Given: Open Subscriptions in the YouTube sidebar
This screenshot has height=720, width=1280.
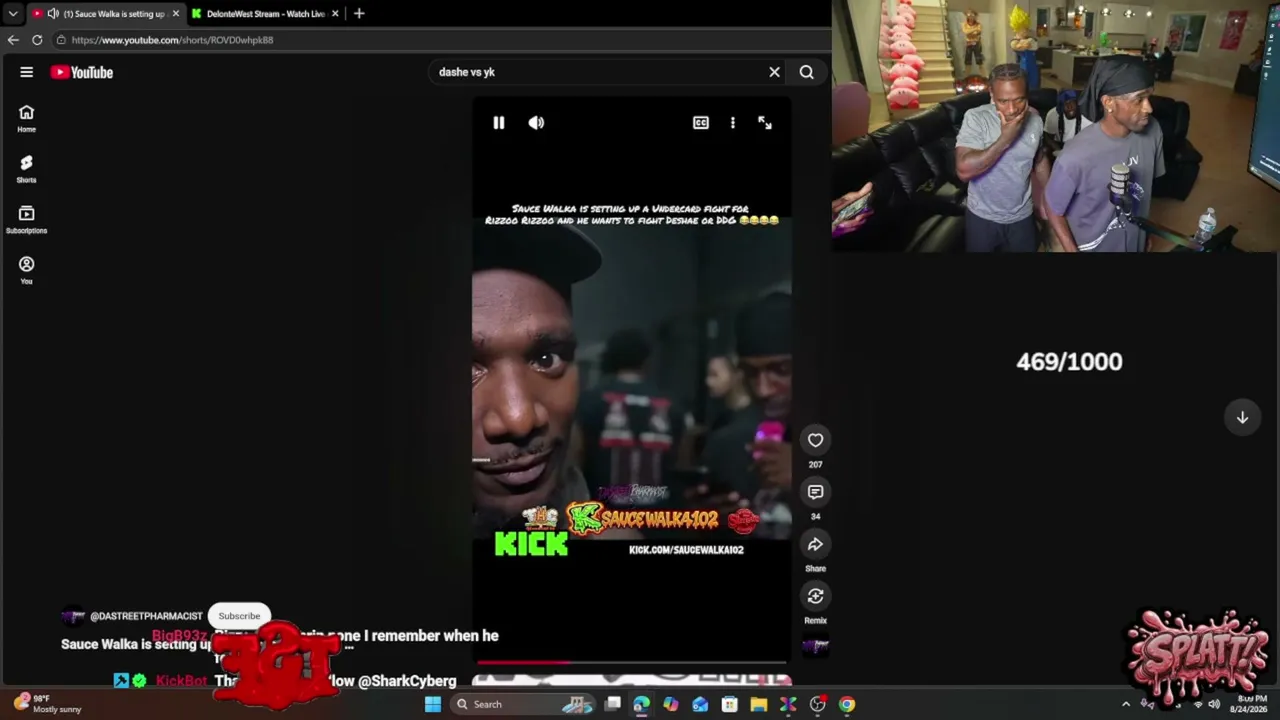Looking at the screenshot, I should point(26,219).
